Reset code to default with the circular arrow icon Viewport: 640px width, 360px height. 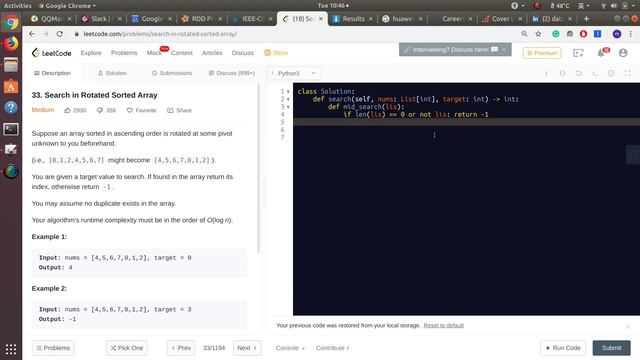[579, 73]
